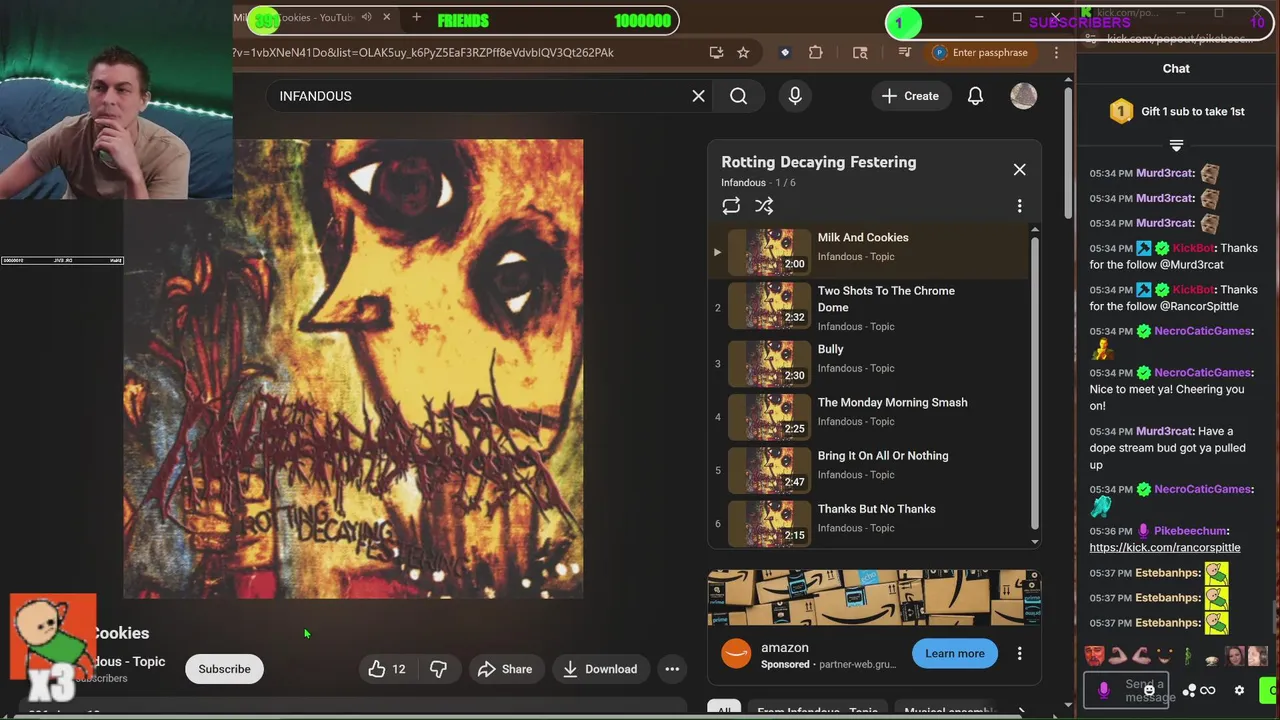Start voice search with the microphone

(x=795, y=96)
